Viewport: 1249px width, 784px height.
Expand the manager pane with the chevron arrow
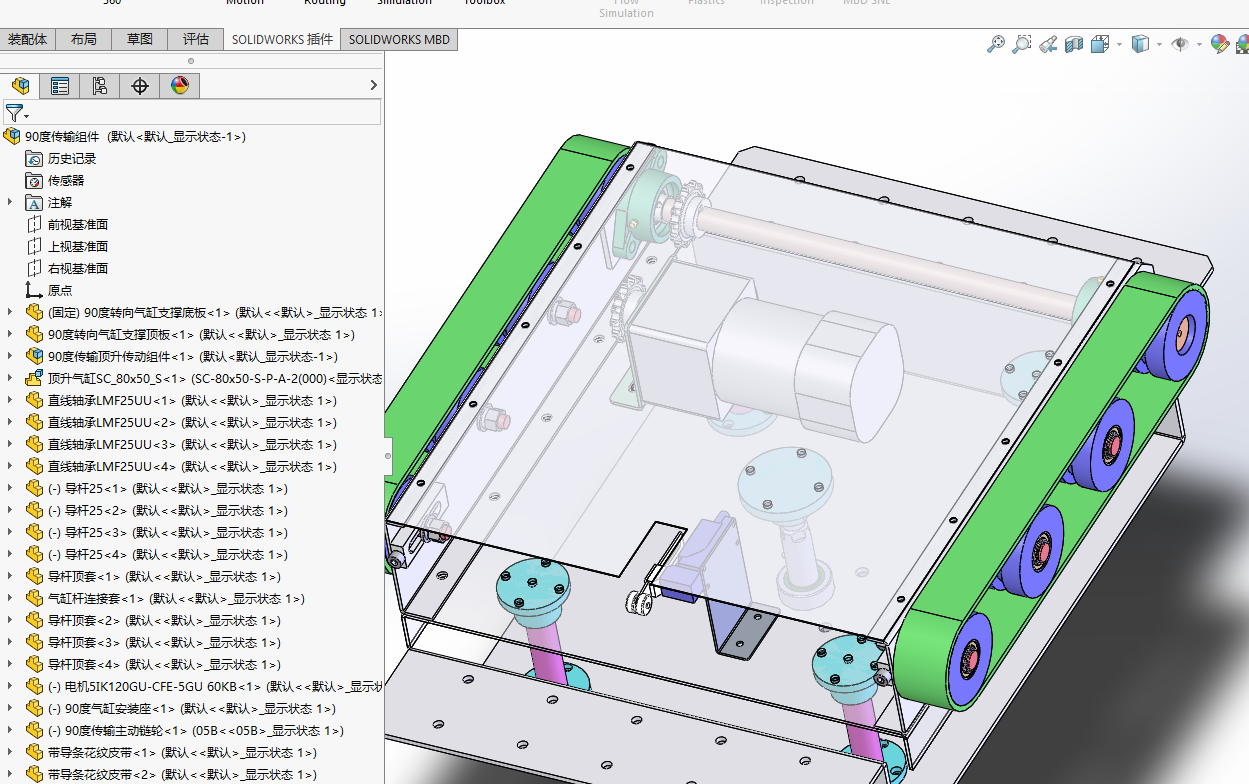point(373,86)
